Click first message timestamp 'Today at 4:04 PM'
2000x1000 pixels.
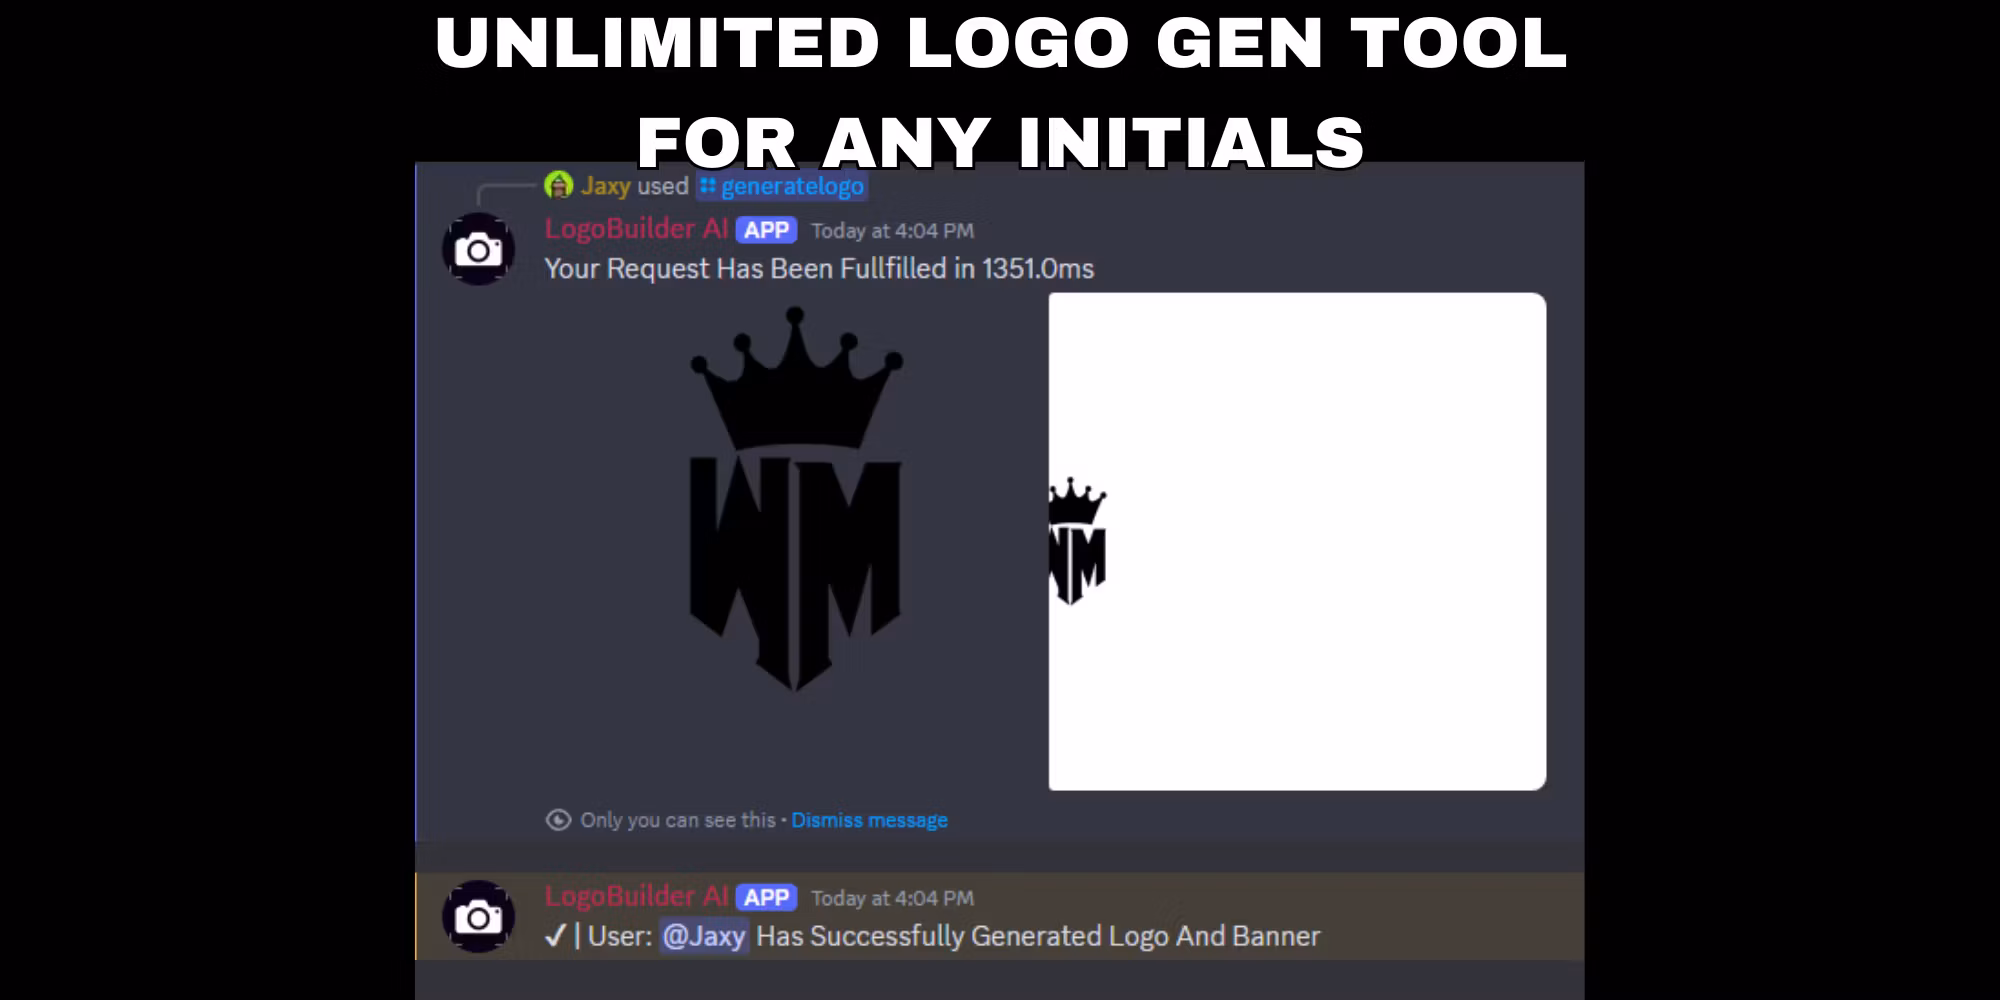pos(892,231)
